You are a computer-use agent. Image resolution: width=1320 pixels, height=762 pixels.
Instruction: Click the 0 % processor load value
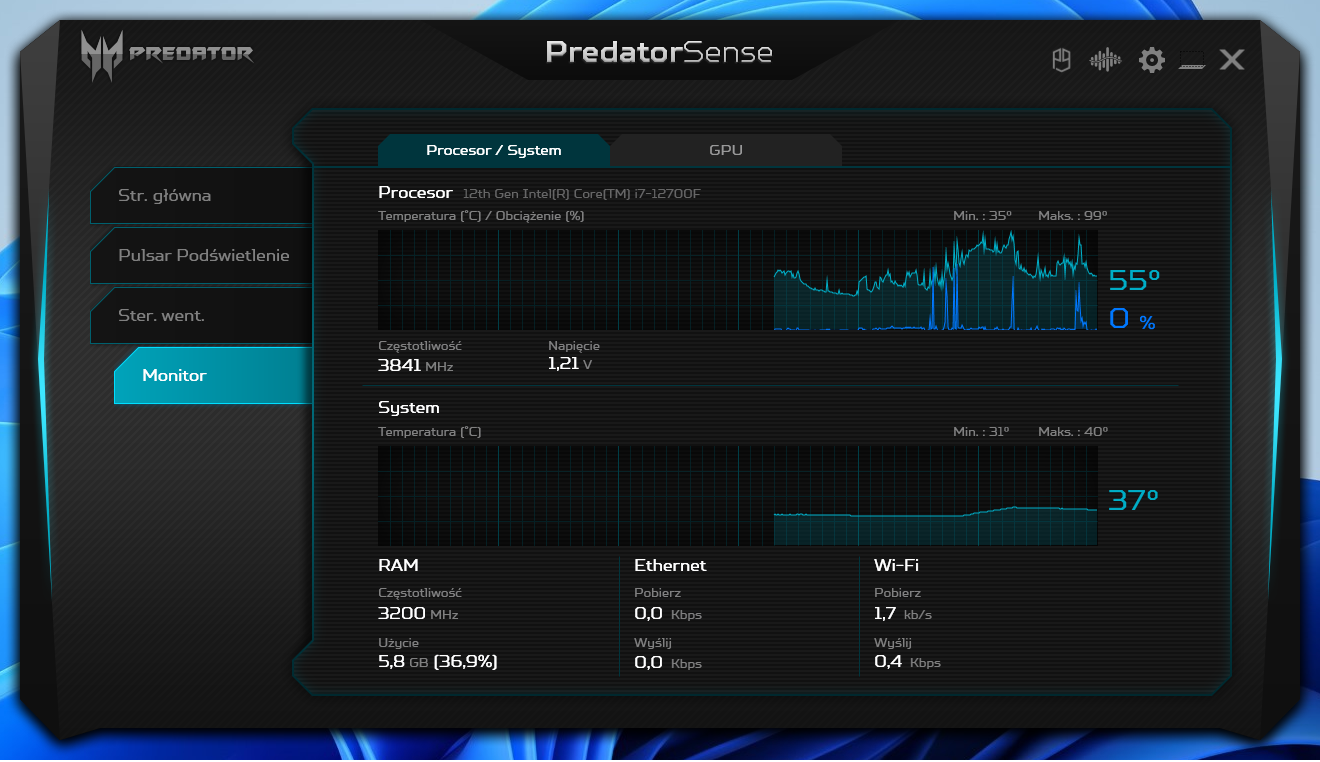(x=1132, y=320)
